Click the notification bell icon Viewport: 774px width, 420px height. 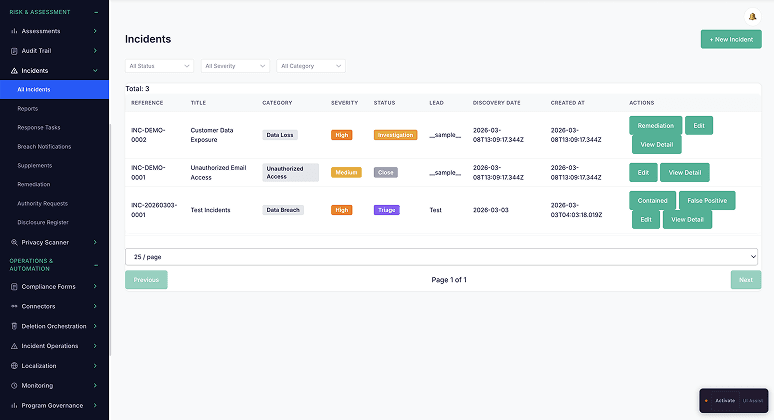[x=752, y=16]
